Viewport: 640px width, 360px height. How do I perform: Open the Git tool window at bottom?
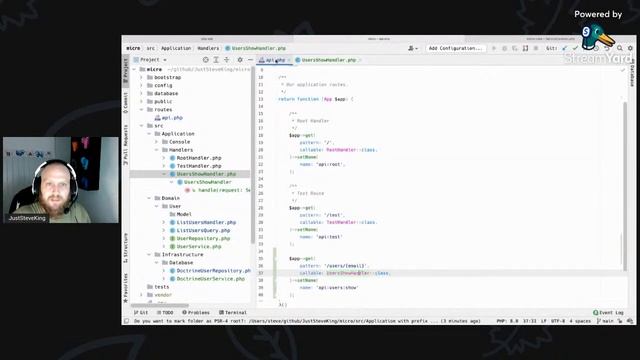141,313
